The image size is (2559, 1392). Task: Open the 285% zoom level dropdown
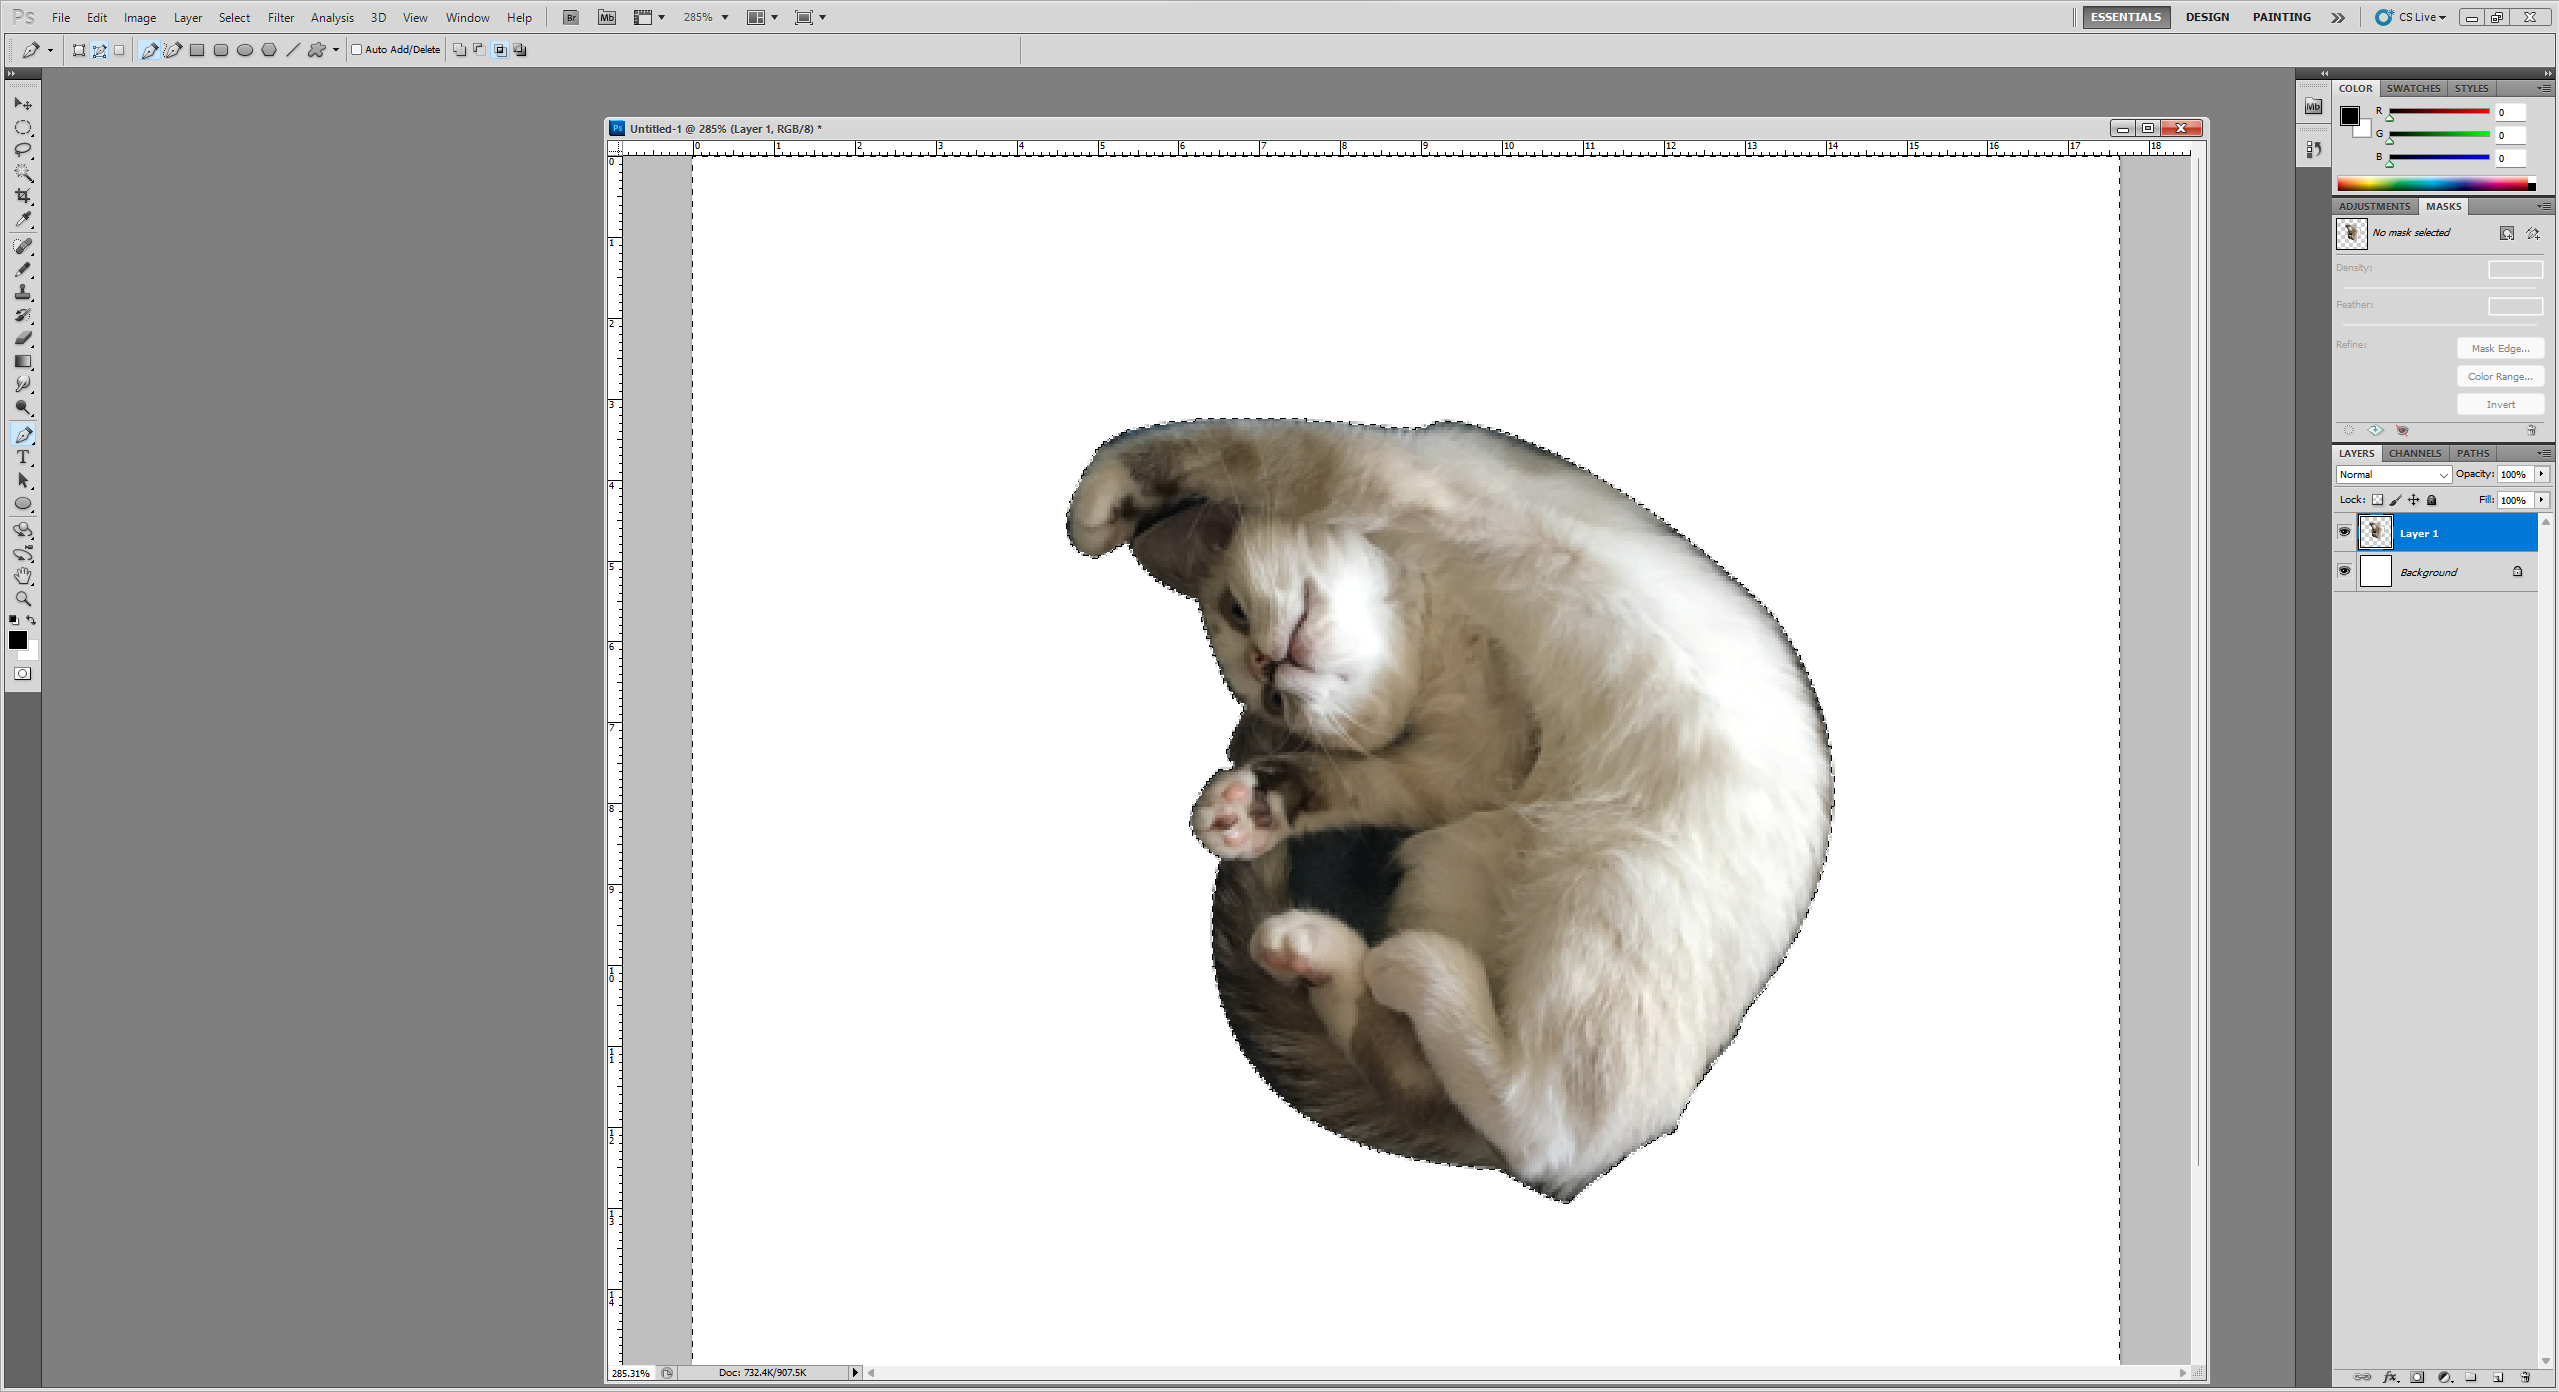coord(725,17)
